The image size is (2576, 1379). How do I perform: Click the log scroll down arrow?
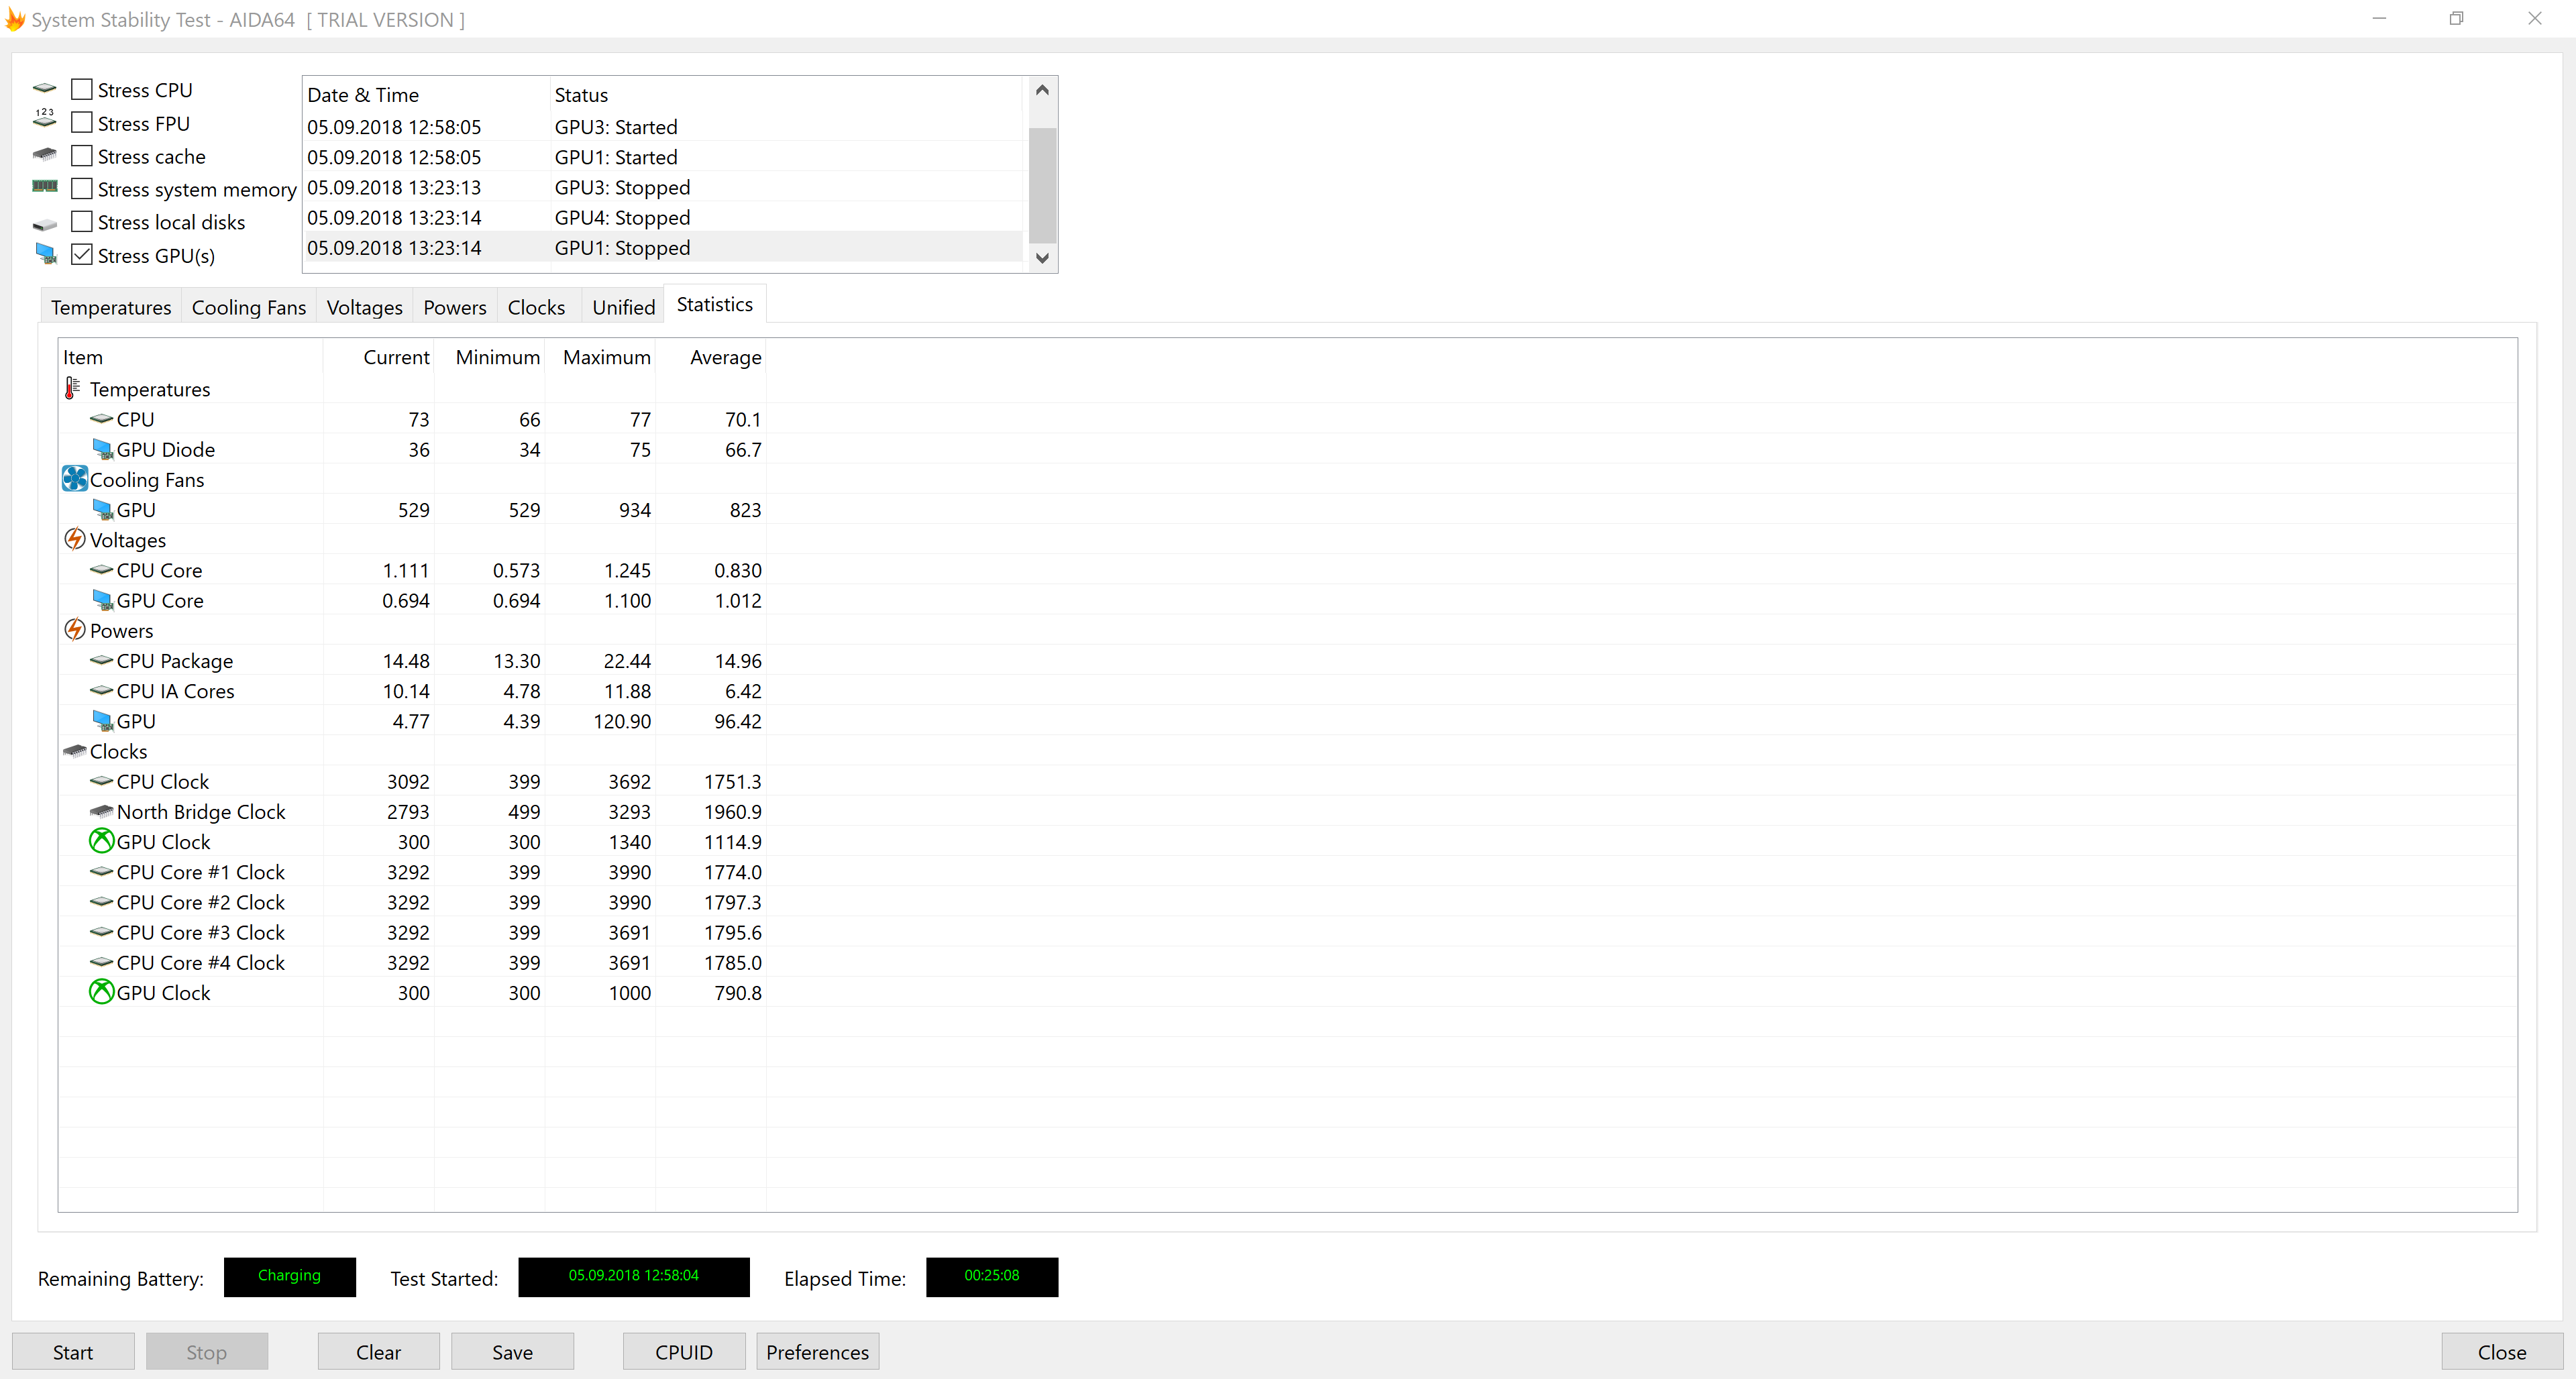pyautogui.click(x=1042, y=258)
